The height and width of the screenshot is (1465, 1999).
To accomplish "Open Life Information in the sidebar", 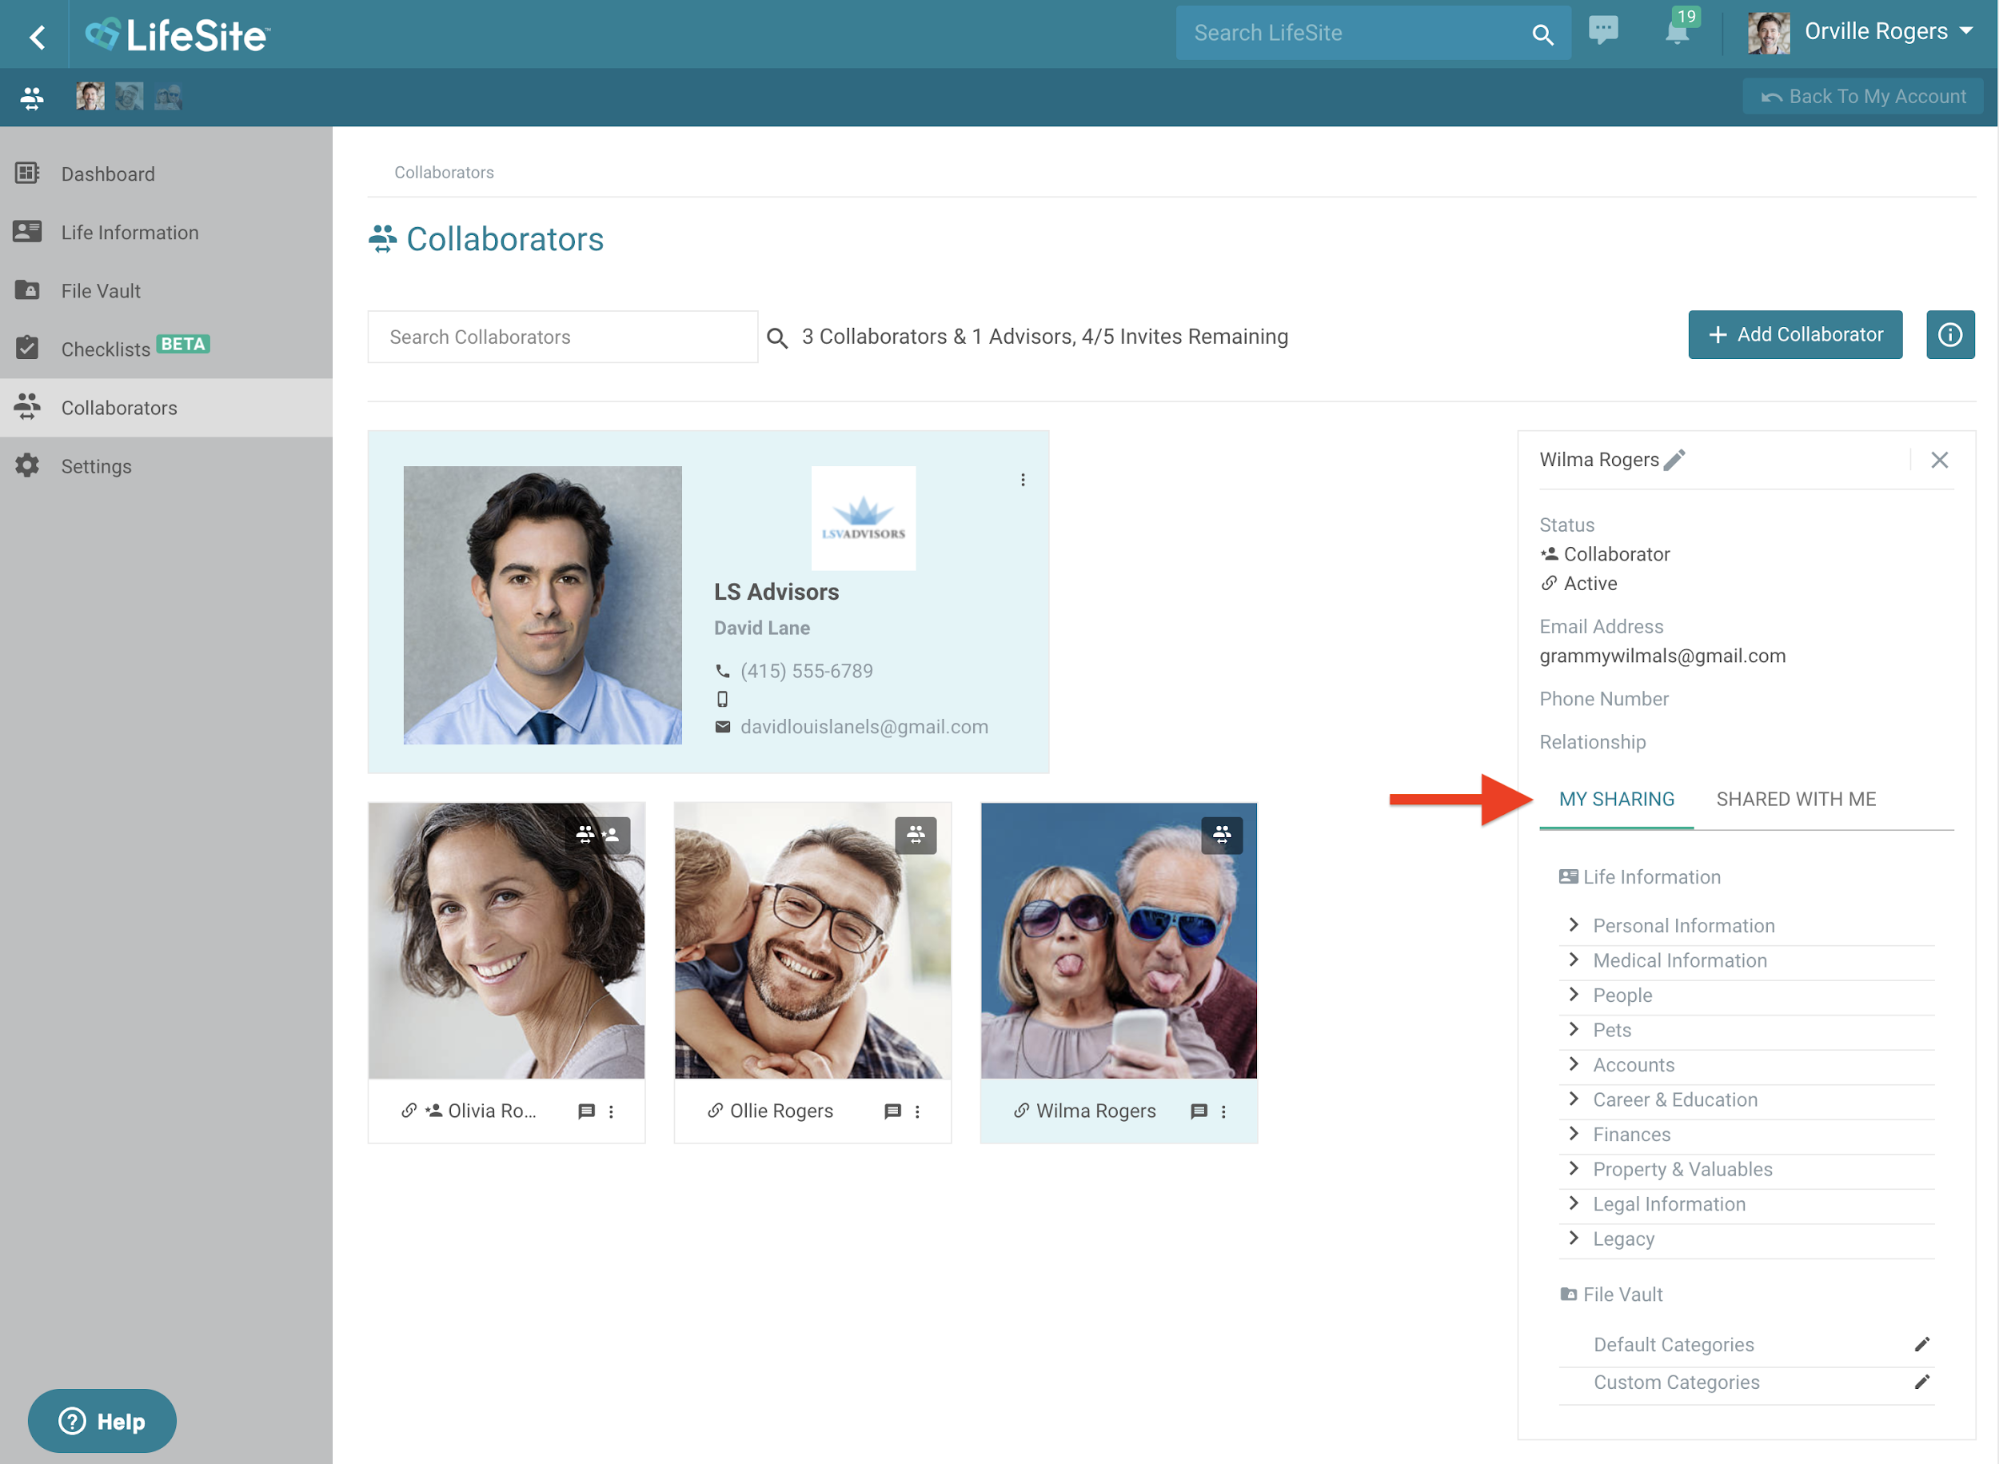I will tap(166, 232).
